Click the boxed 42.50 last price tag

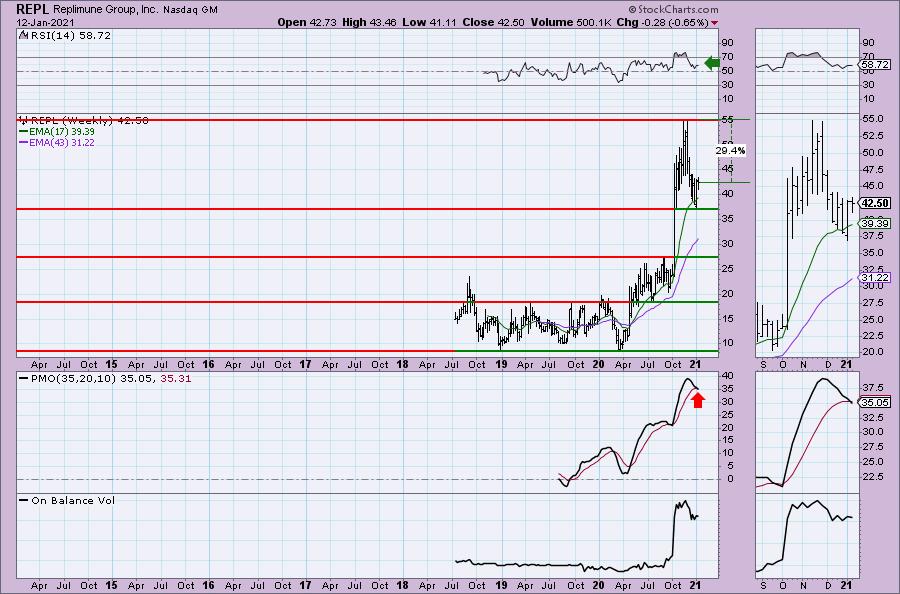[875, 203]
